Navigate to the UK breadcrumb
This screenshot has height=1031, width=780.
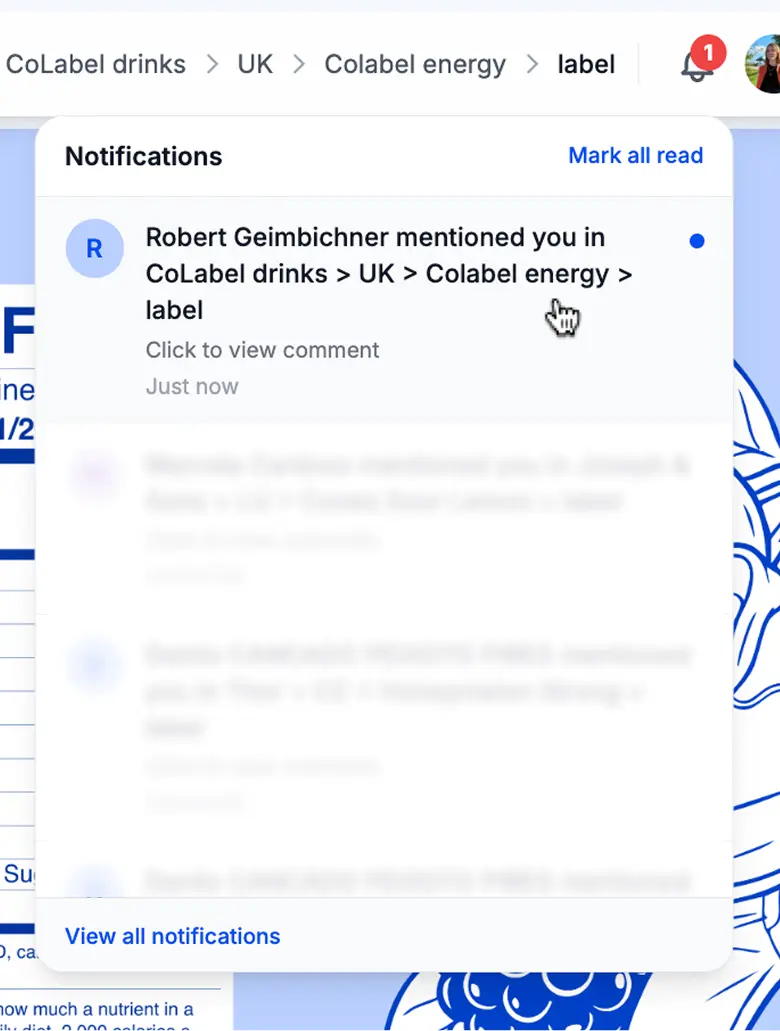tap(255, 65)
